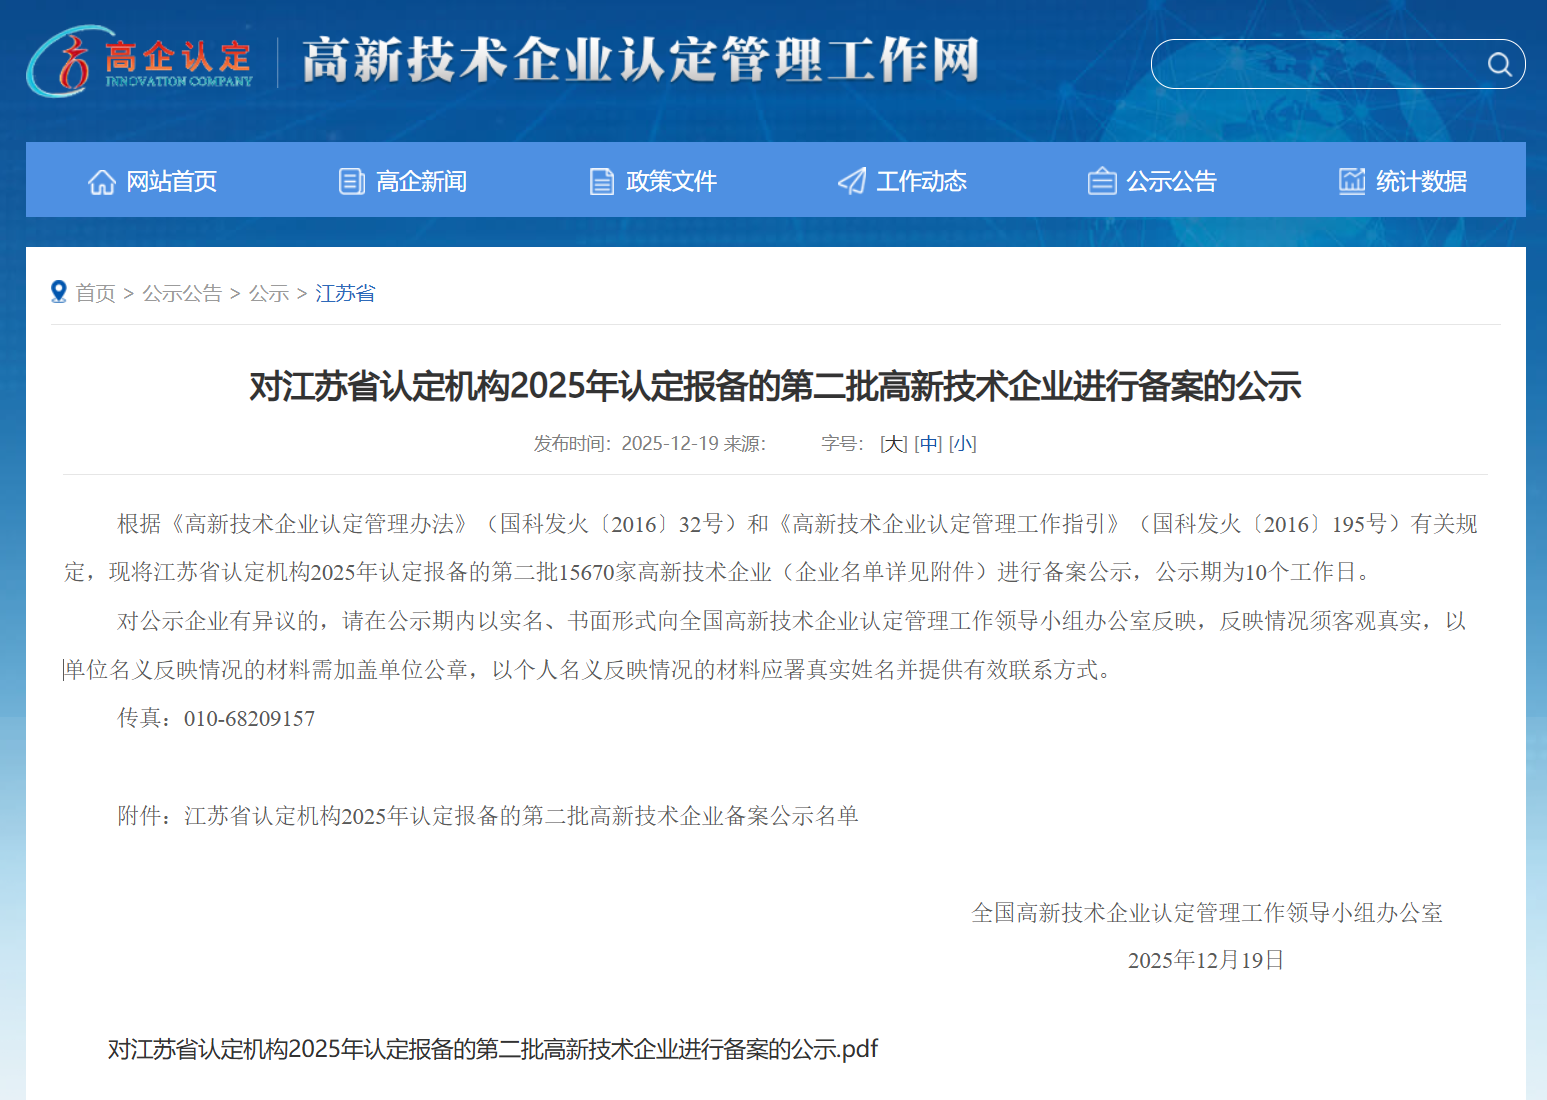Open 公示公告 breadcrumb link
1547x1100 pixels.
click(182, 293)
